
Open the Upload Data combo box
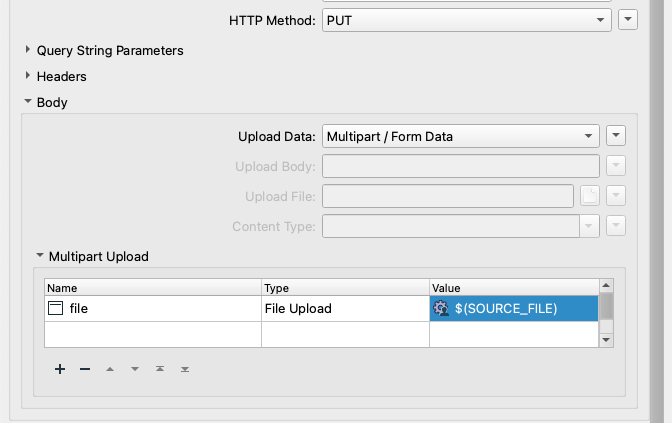(460, 136)
